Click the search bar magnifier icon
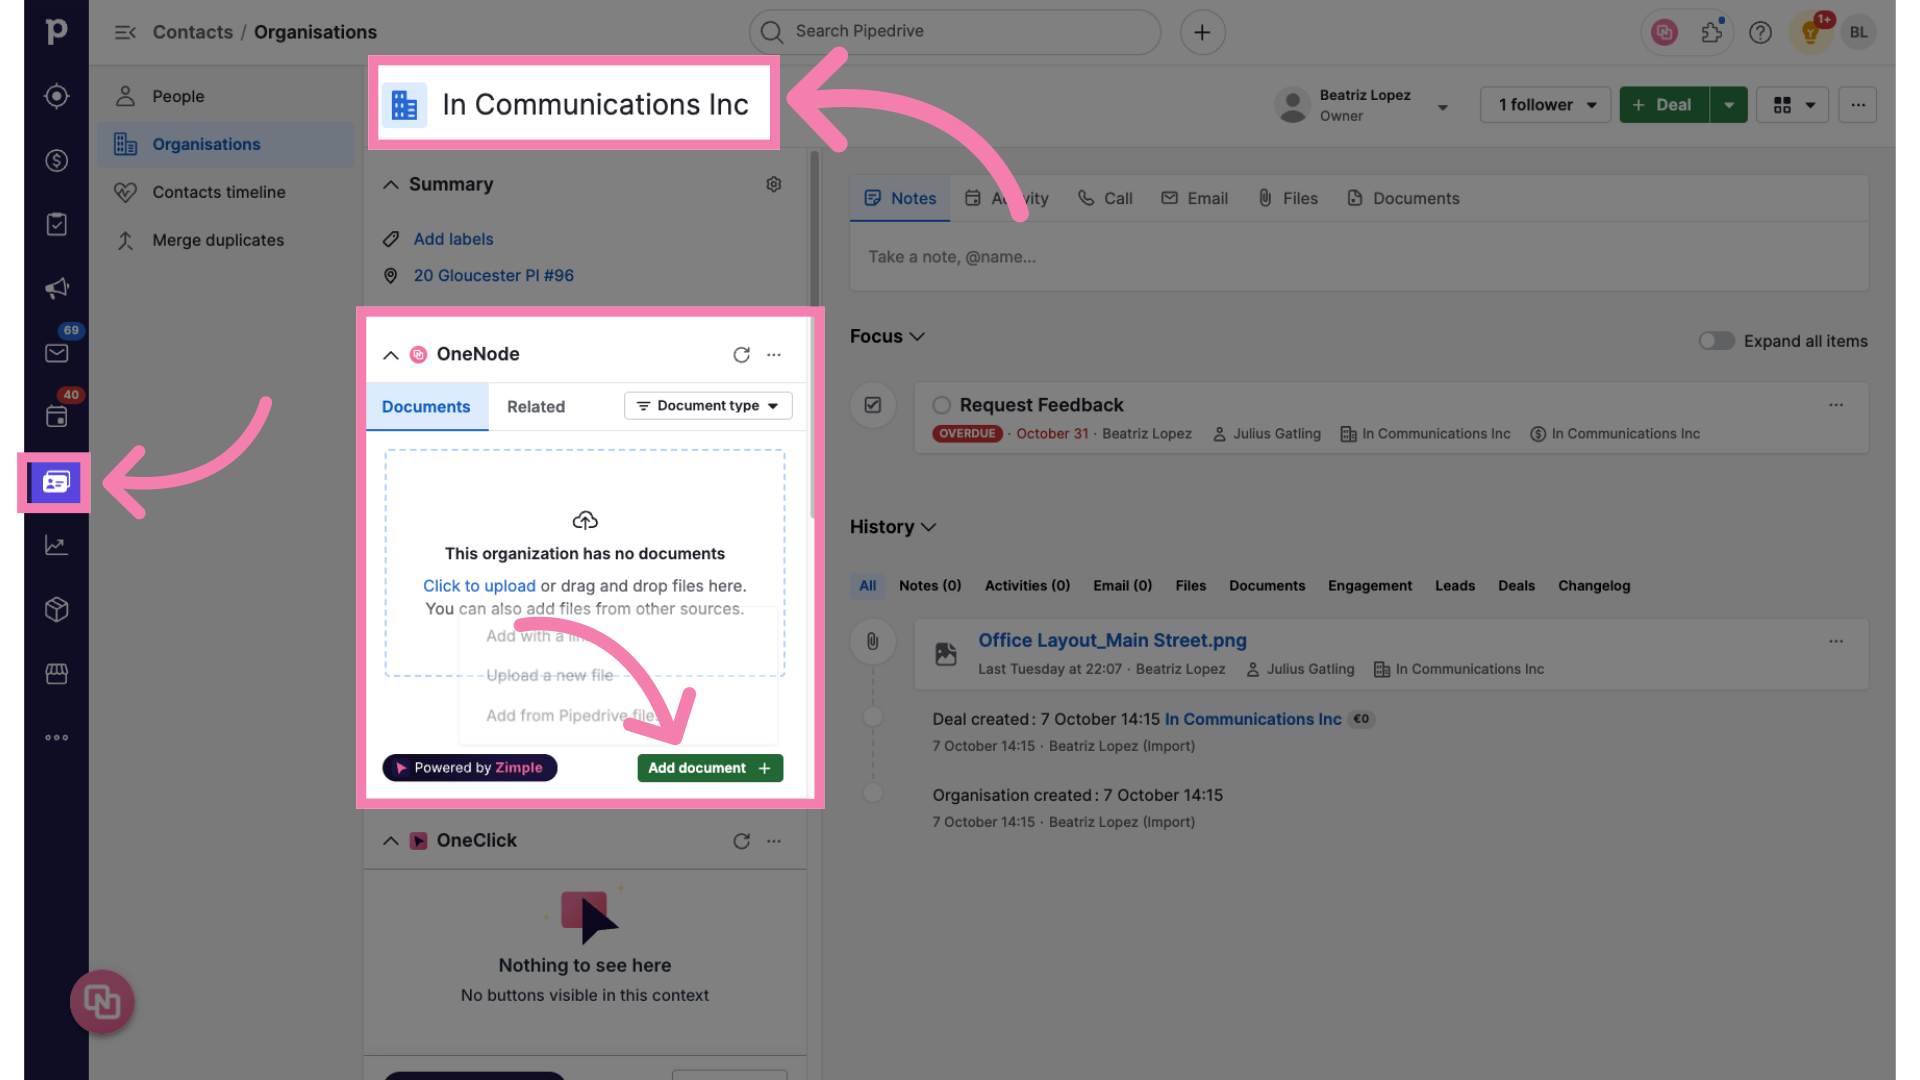Viewport: 1920px width, 1080px height. pos(770,30)
